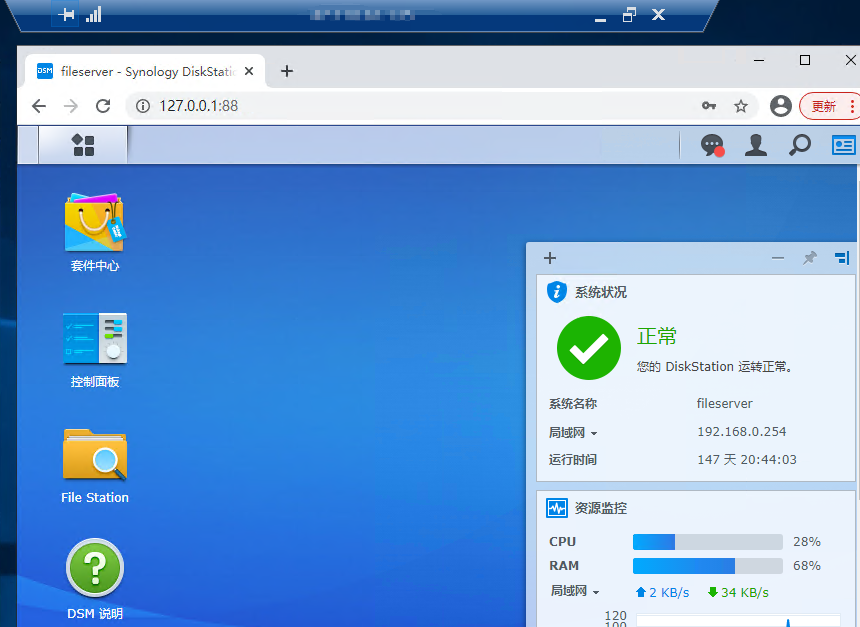Minimize the remote session connection bar

click(601, 19)
